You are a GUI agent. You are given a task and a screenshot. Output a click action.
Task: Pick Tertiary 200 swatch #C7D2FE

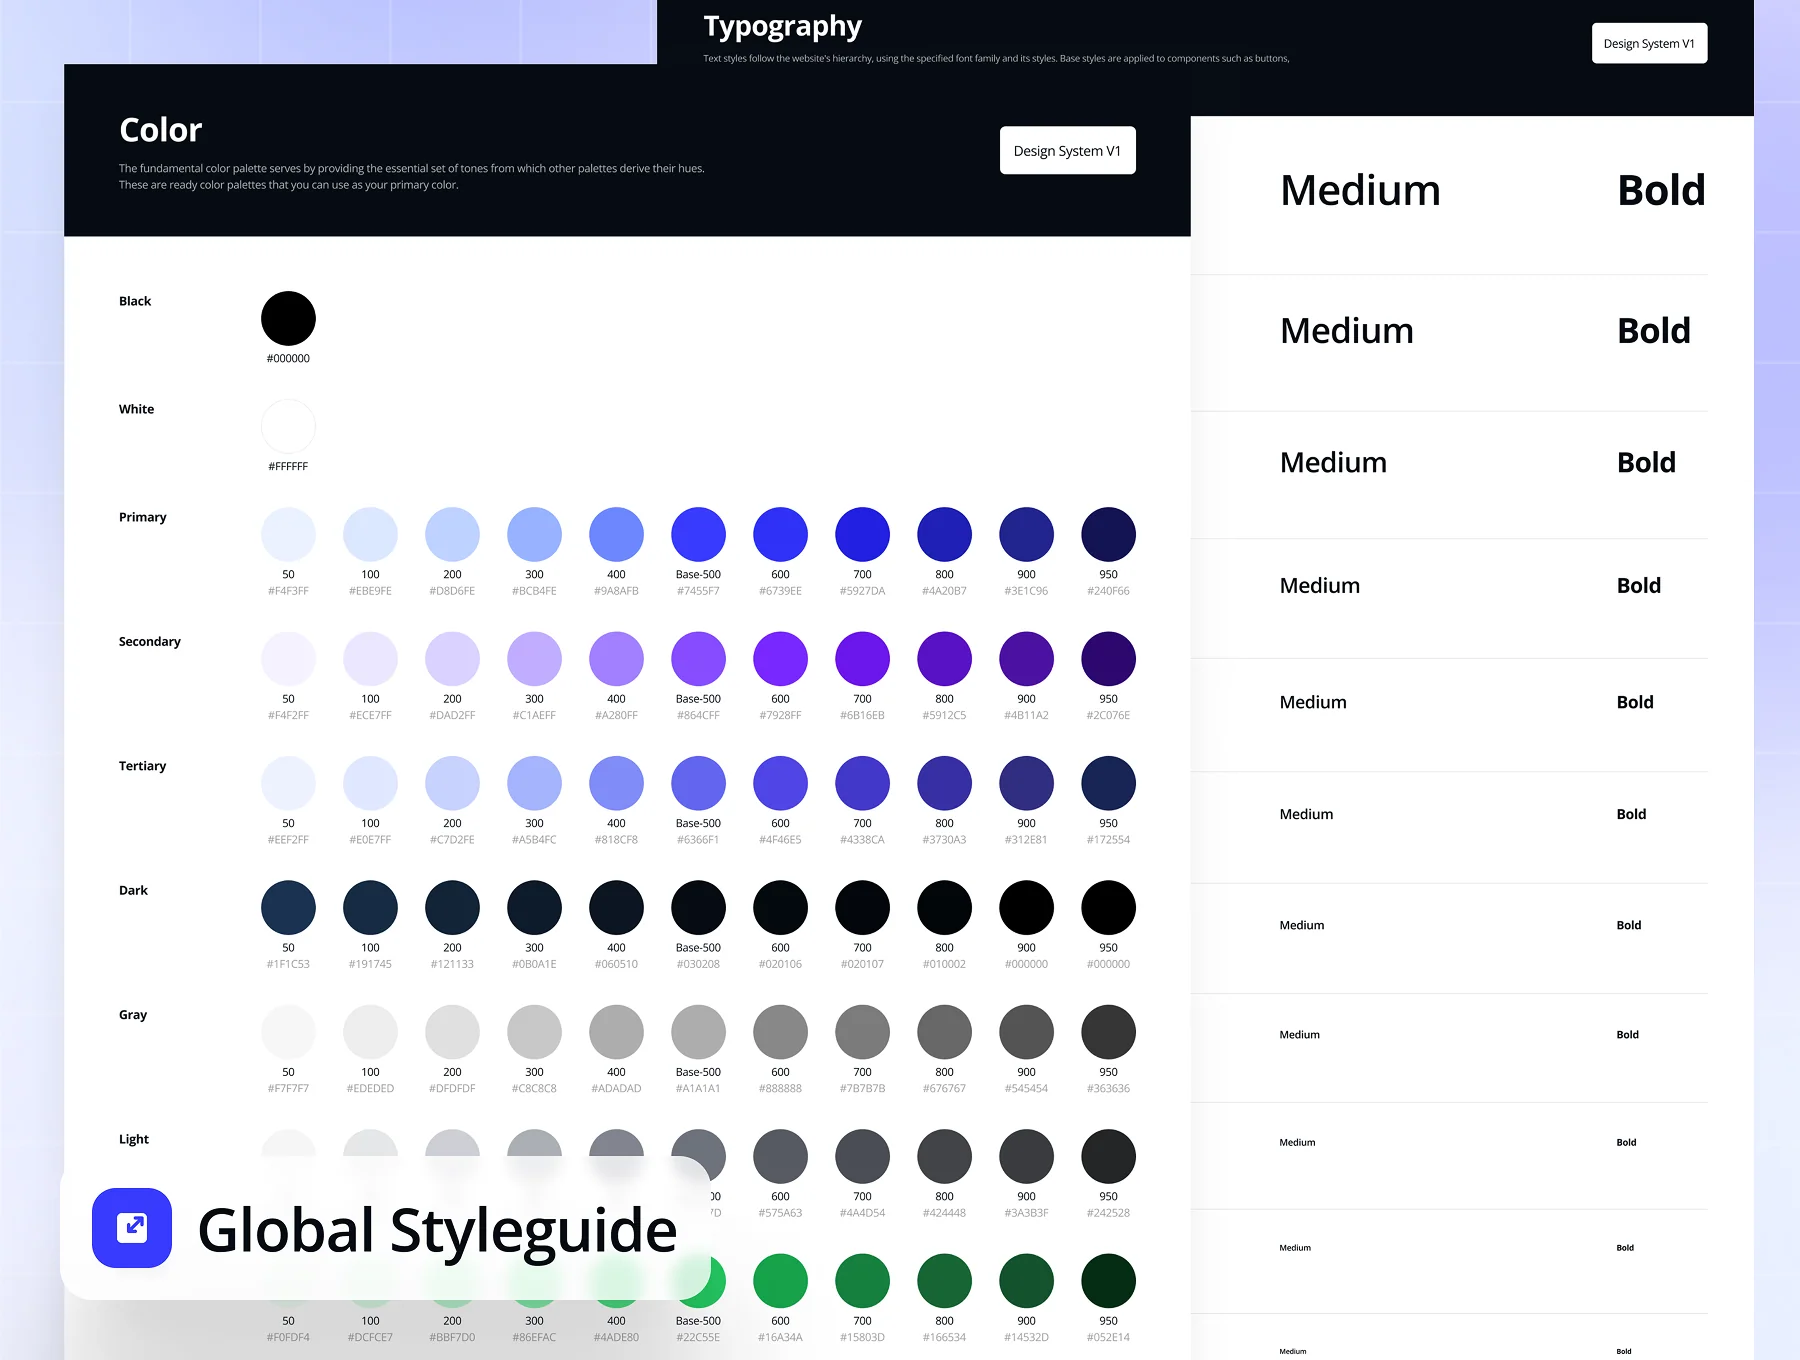pyautogui.click(x=452, y=783)
